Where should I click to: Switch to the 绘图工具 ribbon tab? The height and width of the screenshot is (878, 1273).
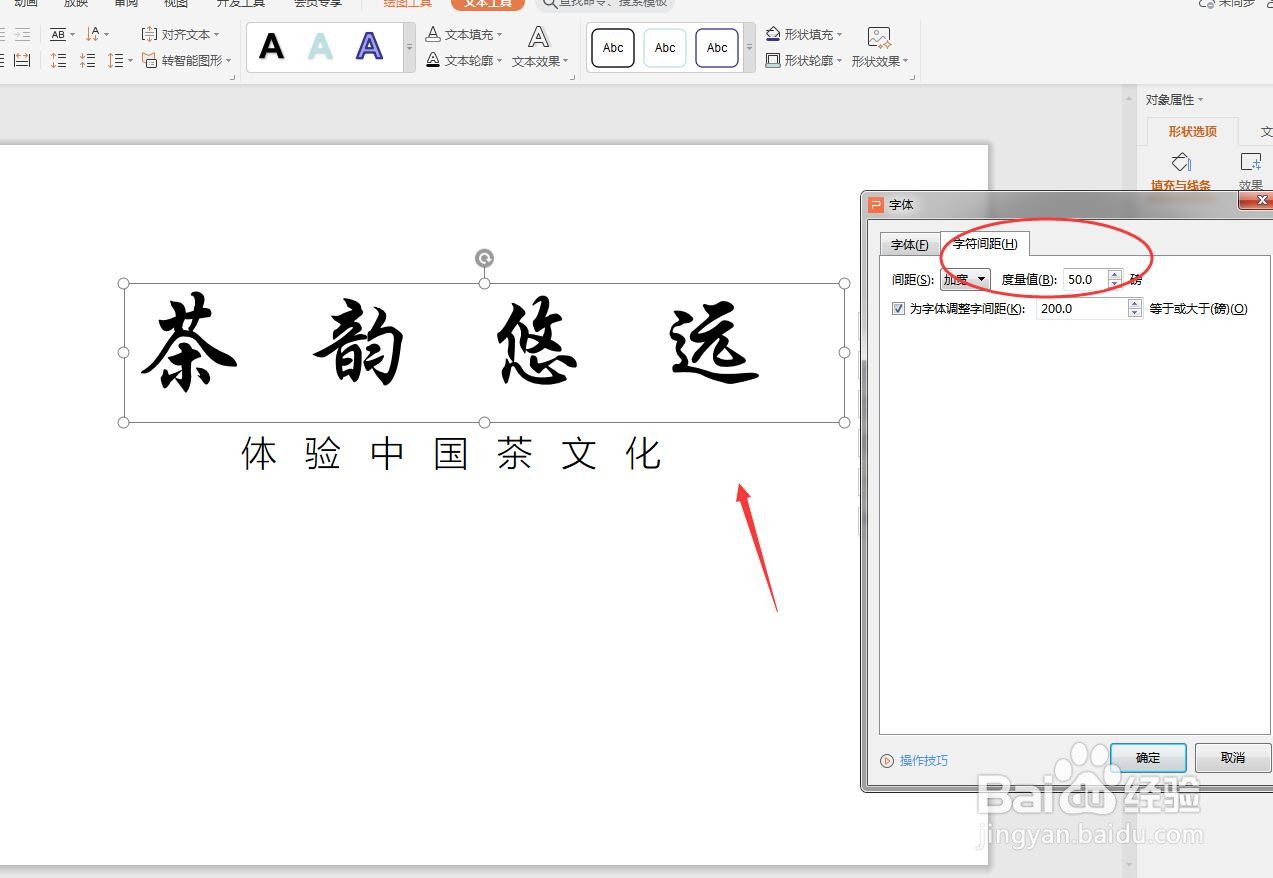tap(408, 4)
